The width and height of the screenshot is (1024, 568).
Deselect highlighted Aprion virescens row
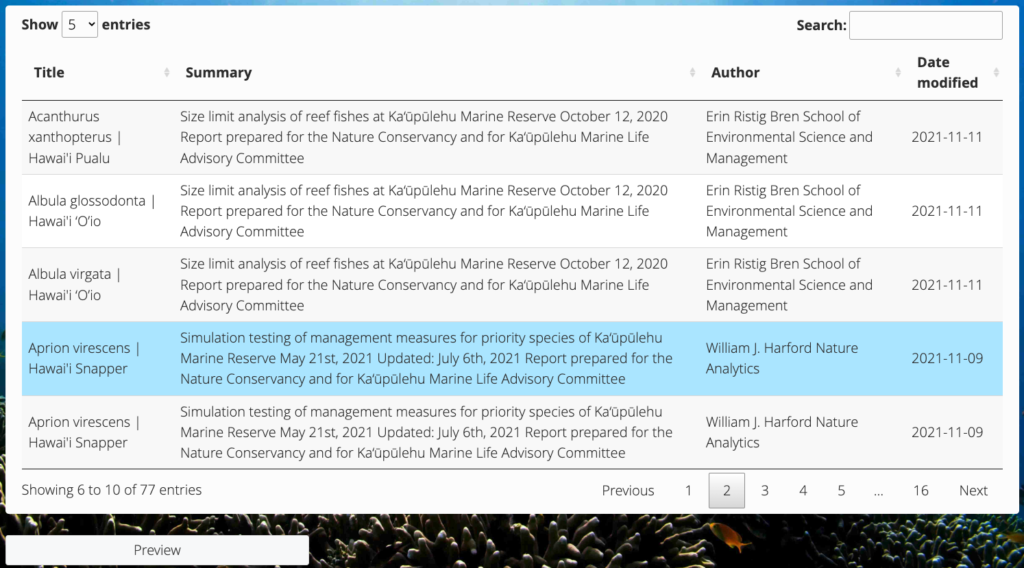tap(512, 358)
